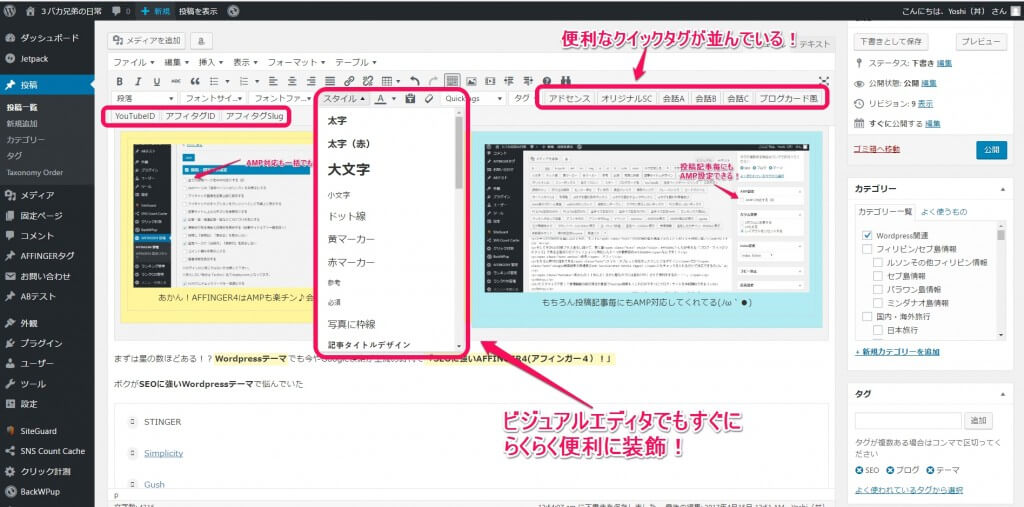Click the strikethrough ABC icon

click(176, 82)
